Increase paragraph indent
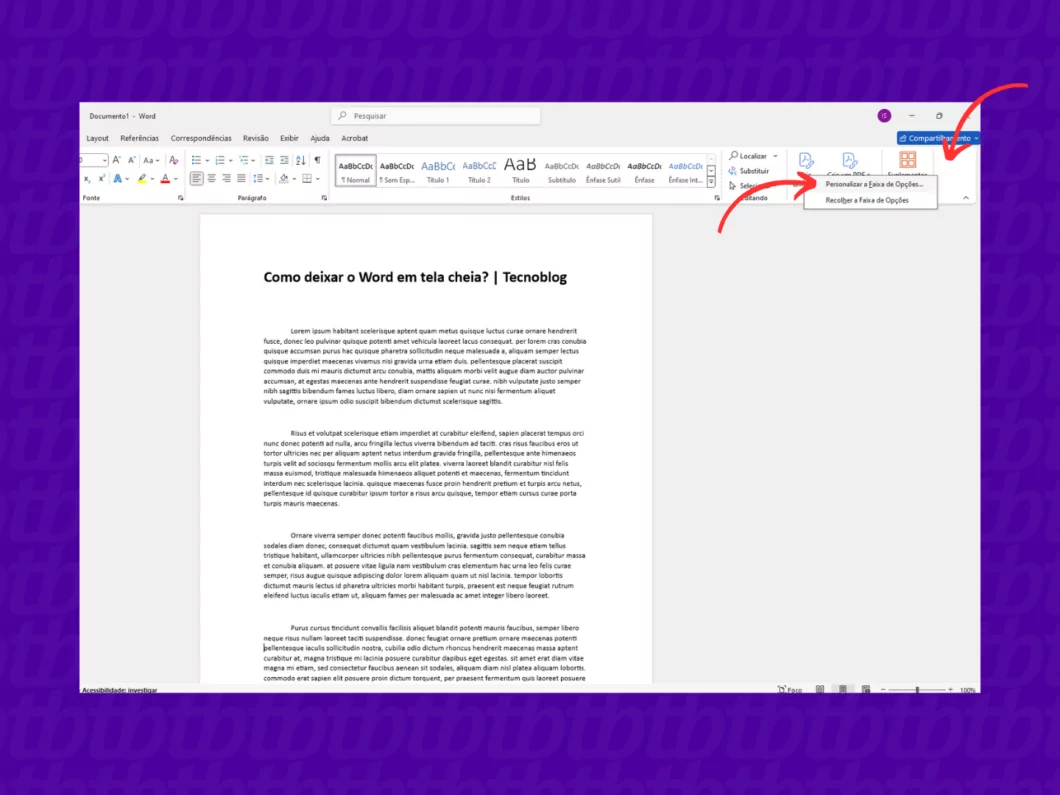The image size is (1060, 795). [x=284, y=160]
